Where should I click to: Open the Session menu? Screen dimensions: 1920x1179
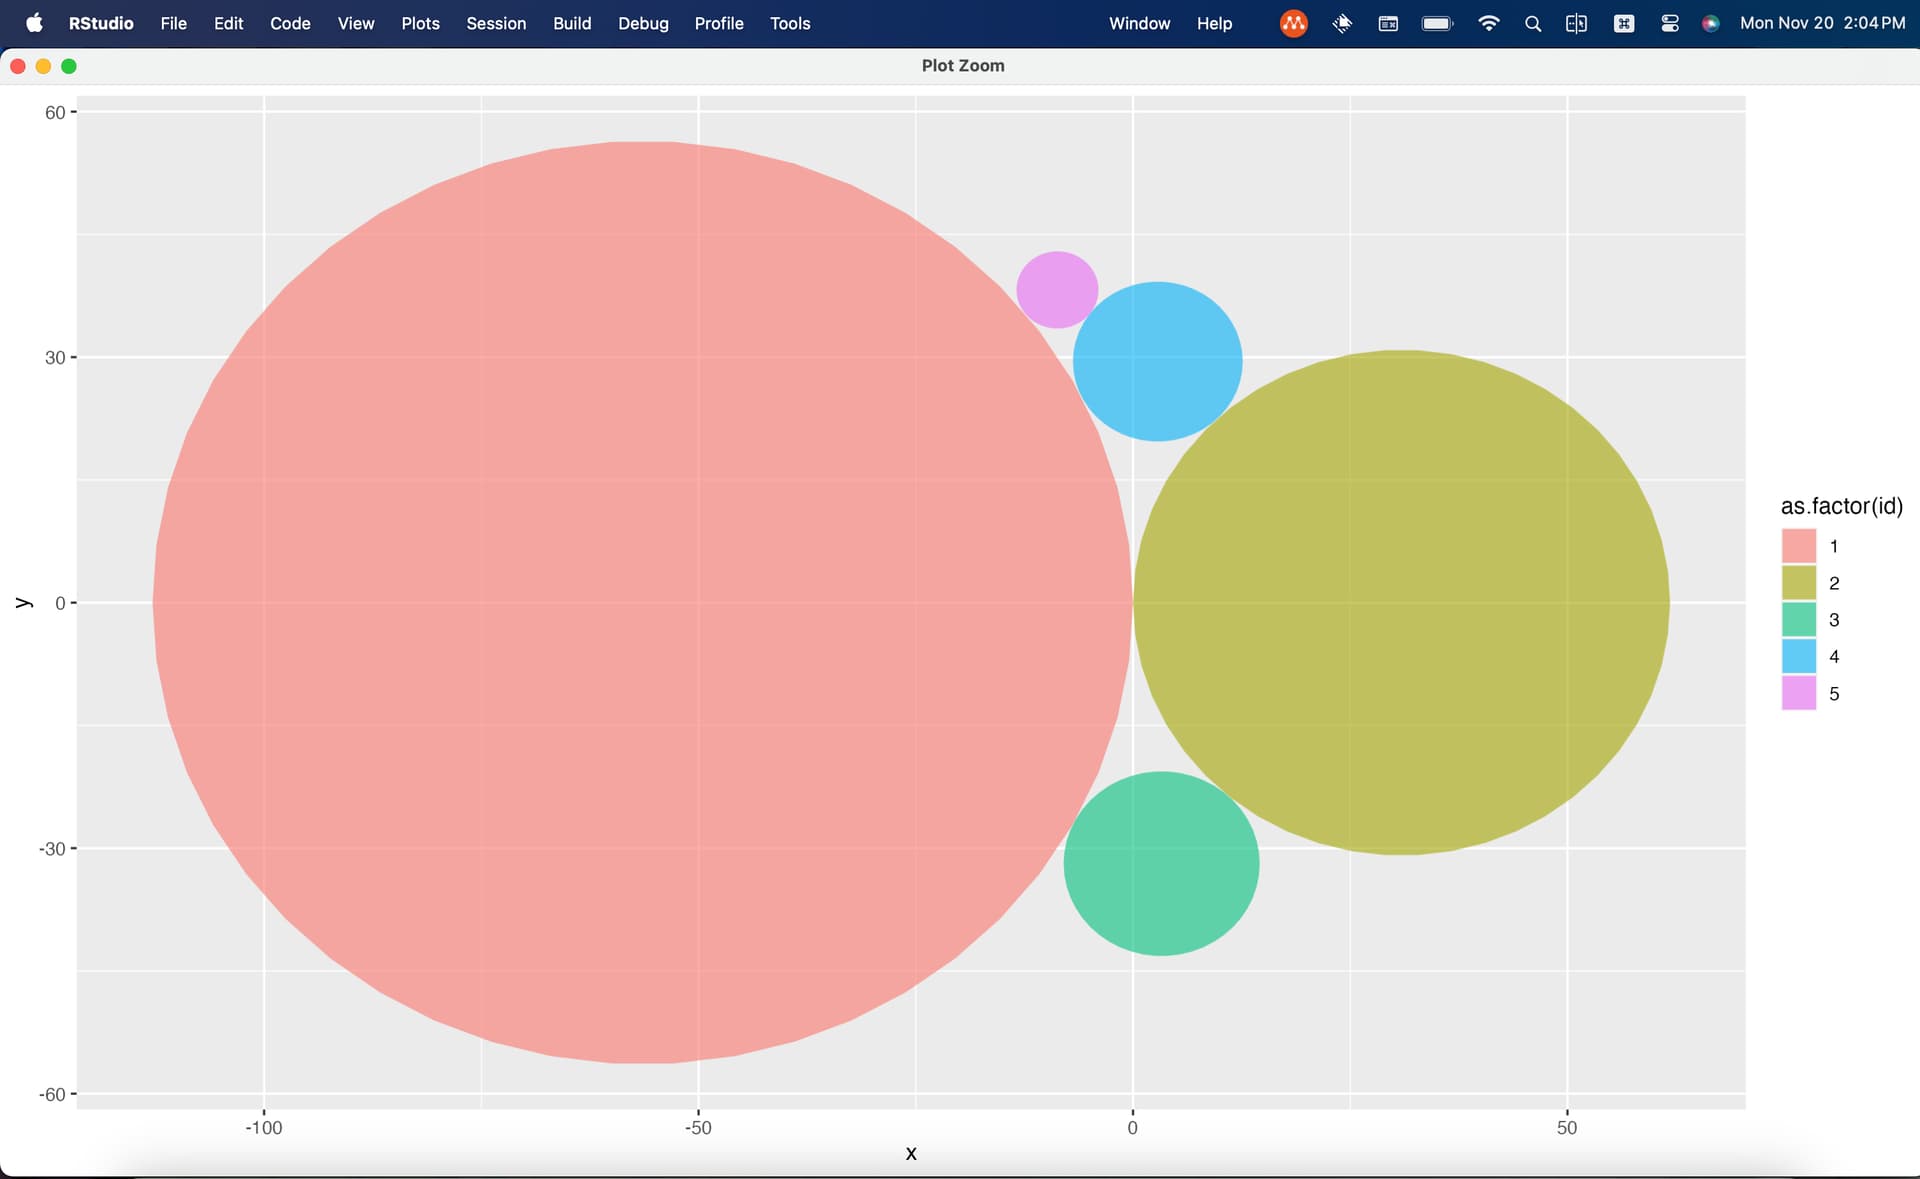[x=496, y=23]
